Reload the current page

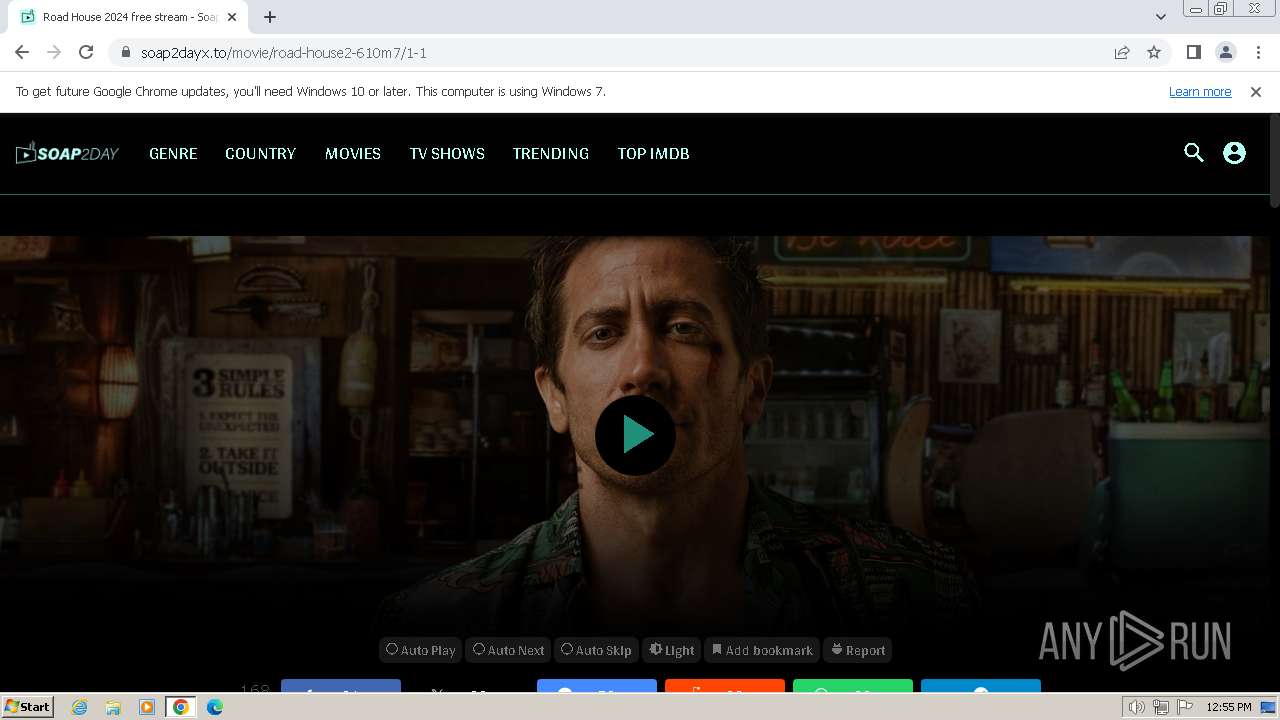(86, 52)
